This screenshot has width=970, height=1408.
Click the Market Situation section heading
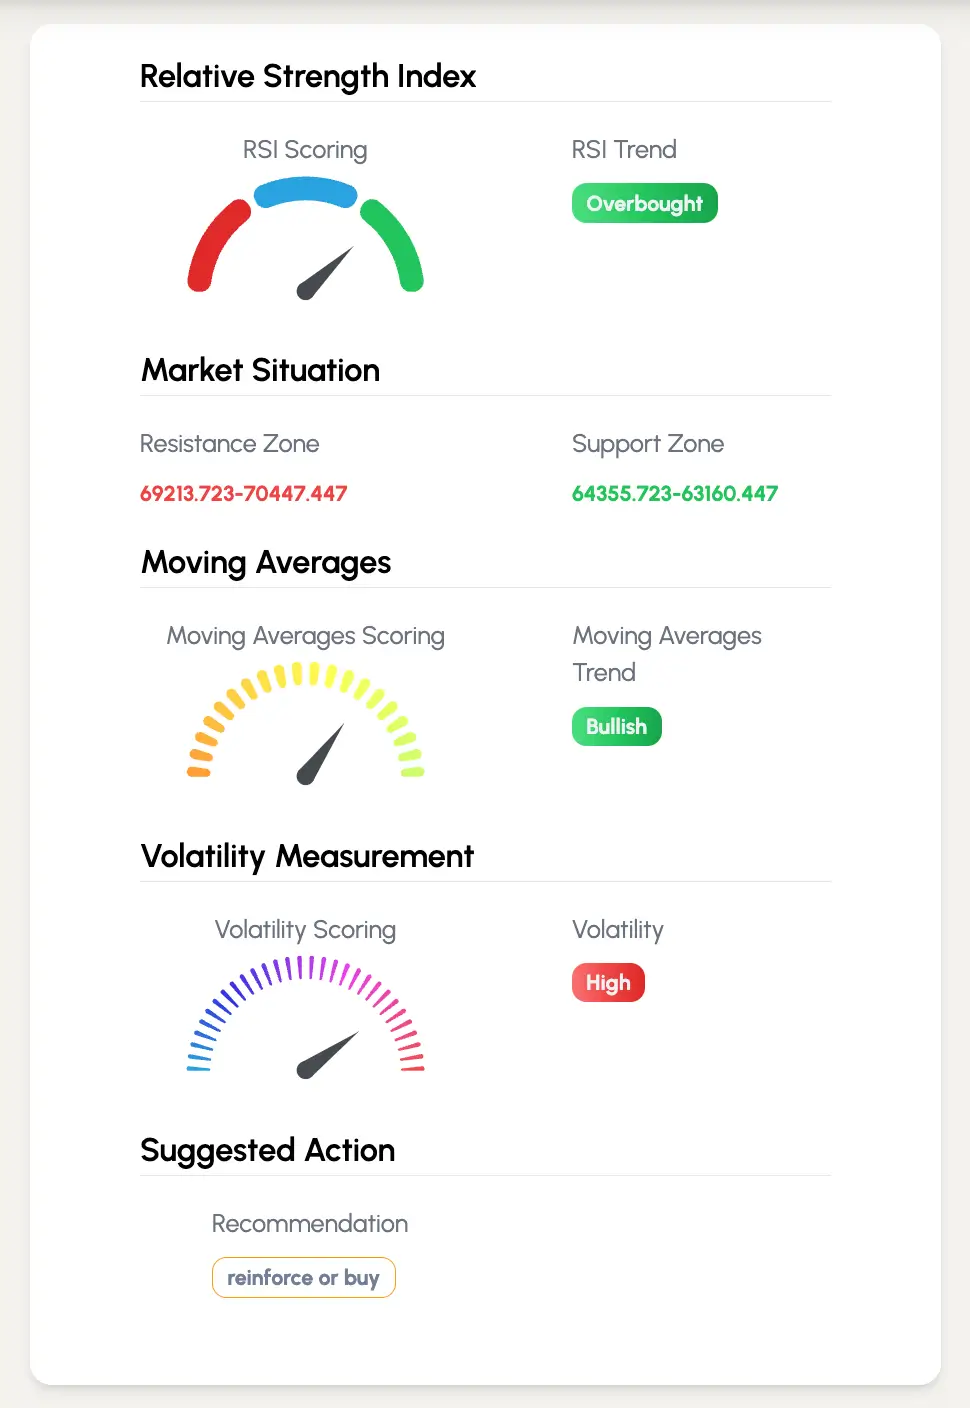tap(260, 370)
